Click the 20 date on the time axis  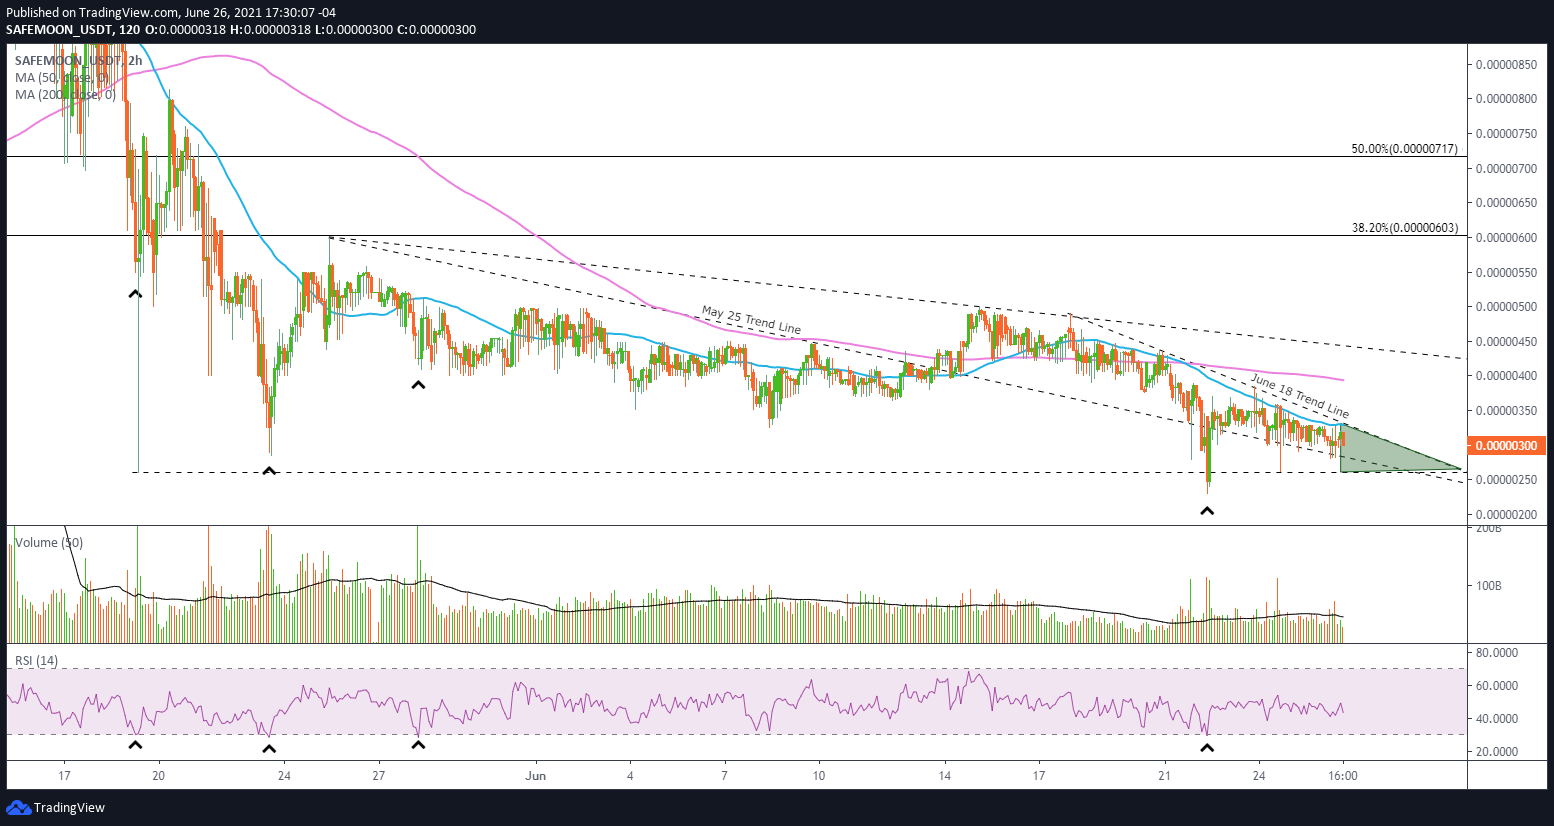159,776
